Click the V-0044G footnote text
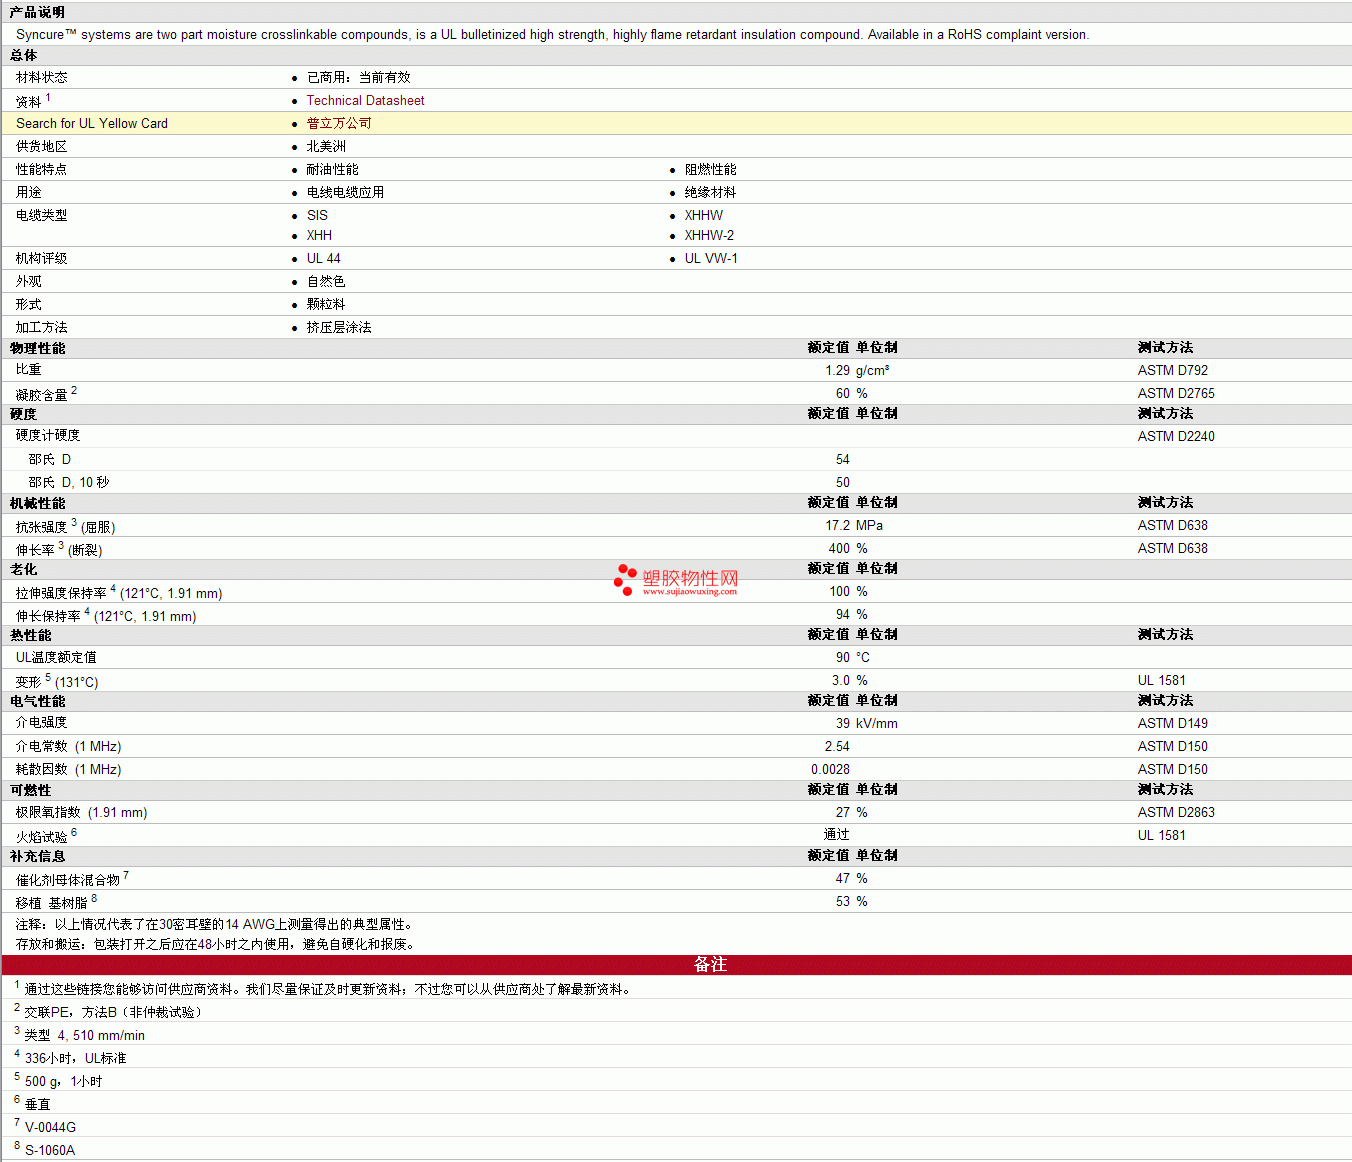Image resolution: width=1352 pixels, height=1162 pixels. point(50,1128)
